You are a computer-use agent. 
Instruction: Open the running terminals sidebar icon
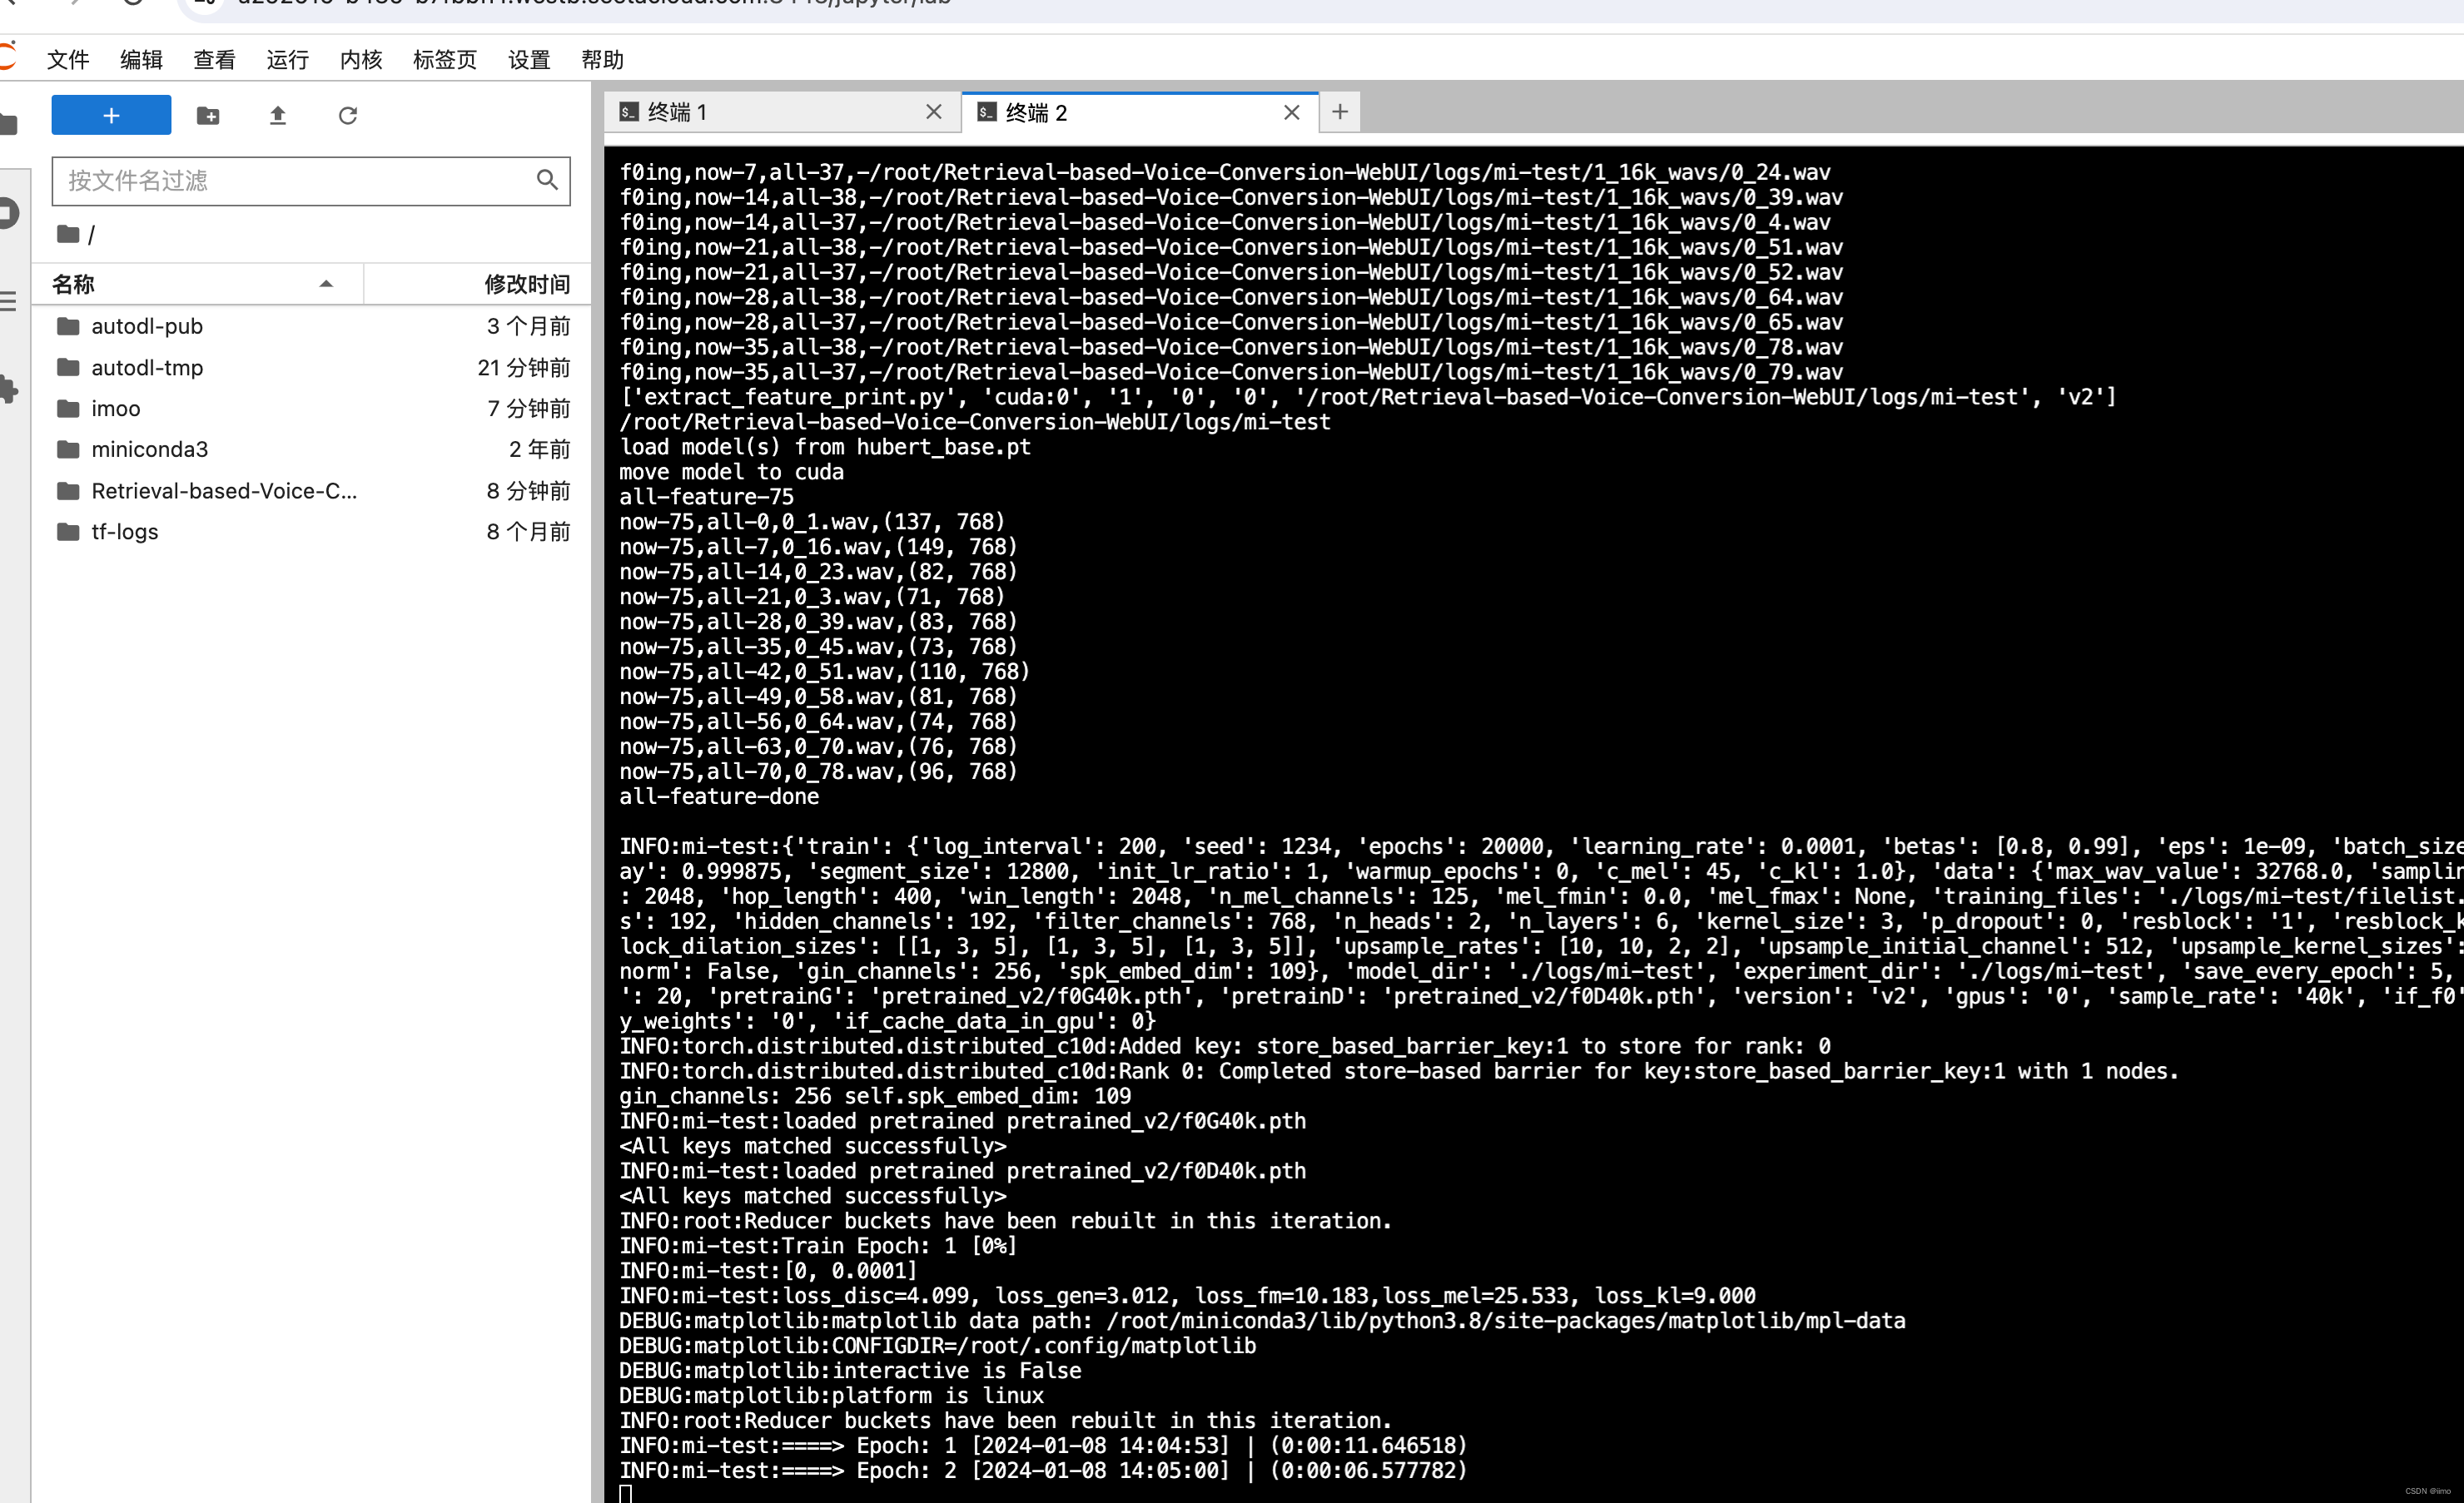8,213
